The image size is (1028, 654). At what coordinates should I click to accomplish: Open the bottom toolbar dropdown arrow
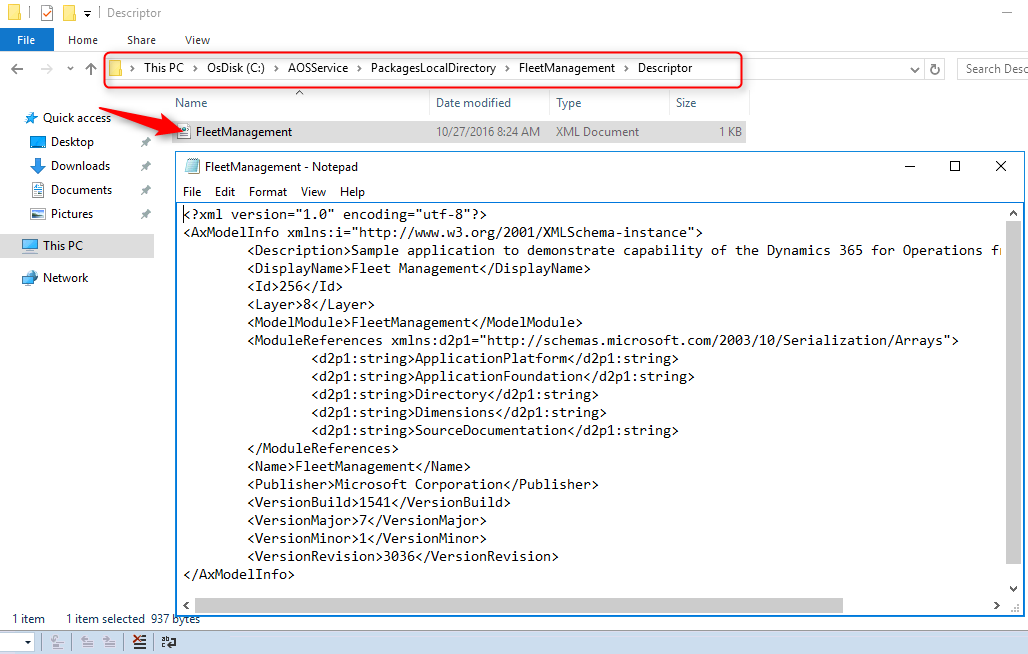click(28, 642)
